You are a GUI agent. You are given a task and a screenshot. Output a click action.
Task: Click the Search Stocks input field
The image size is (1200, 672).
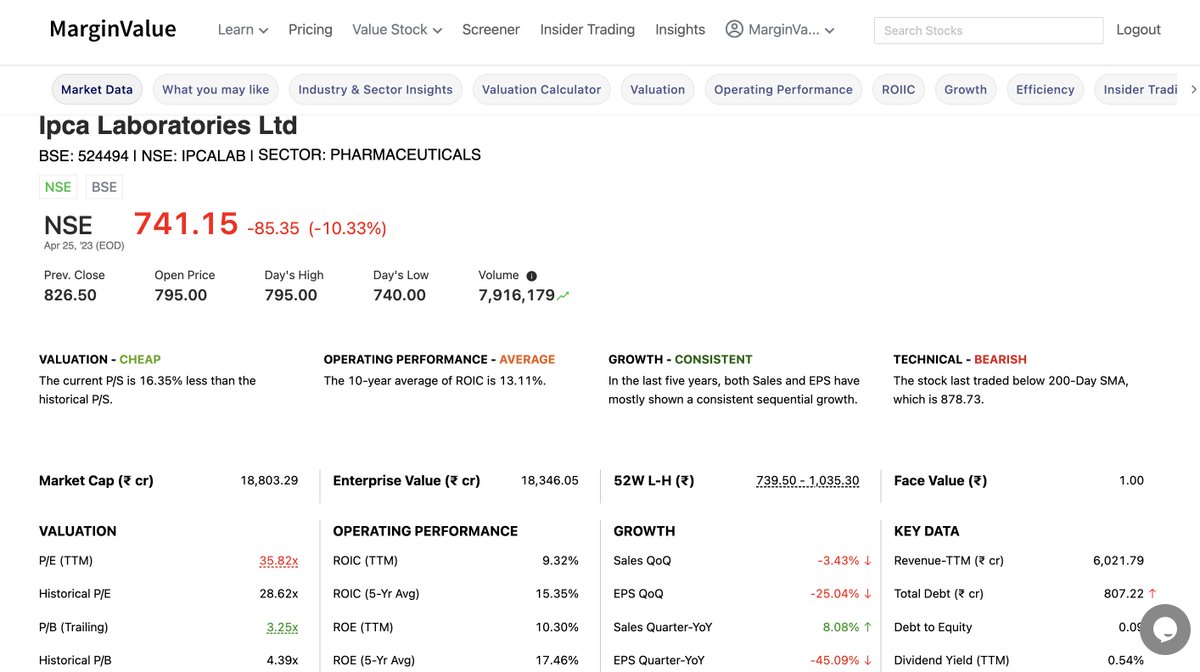[x=988, y=30]
